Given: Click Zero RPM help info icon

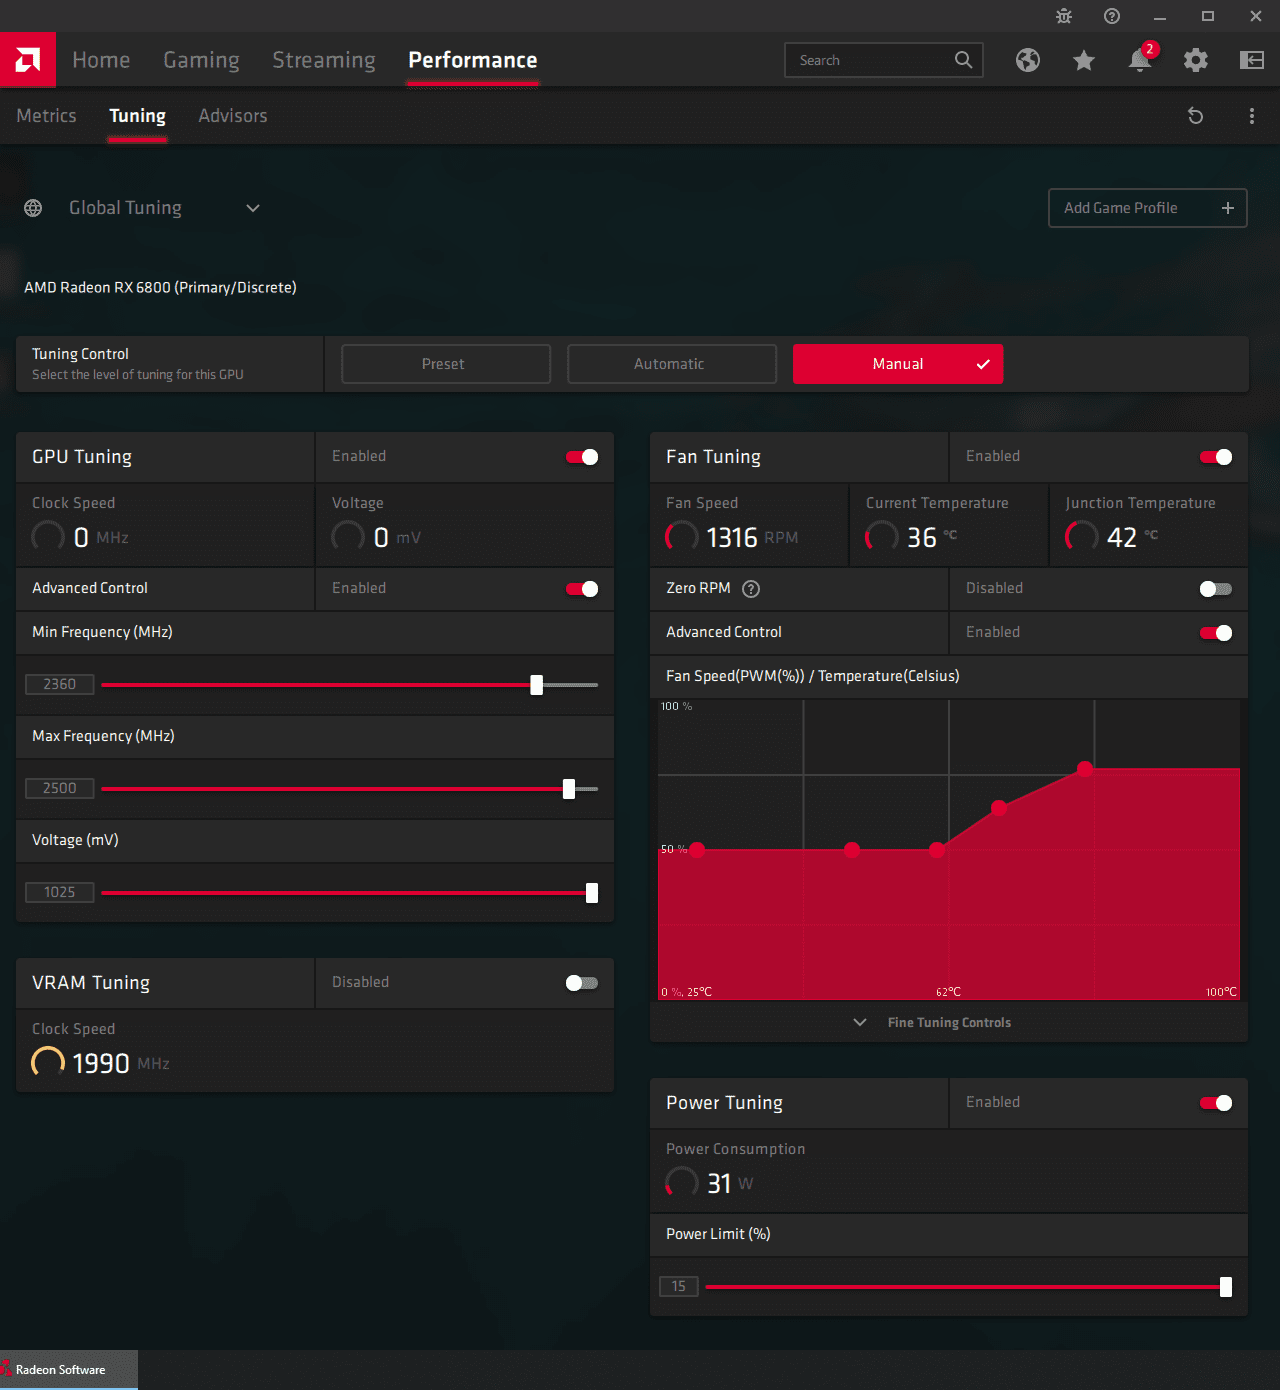Looking at the screenshot, I should click(751, 589).
